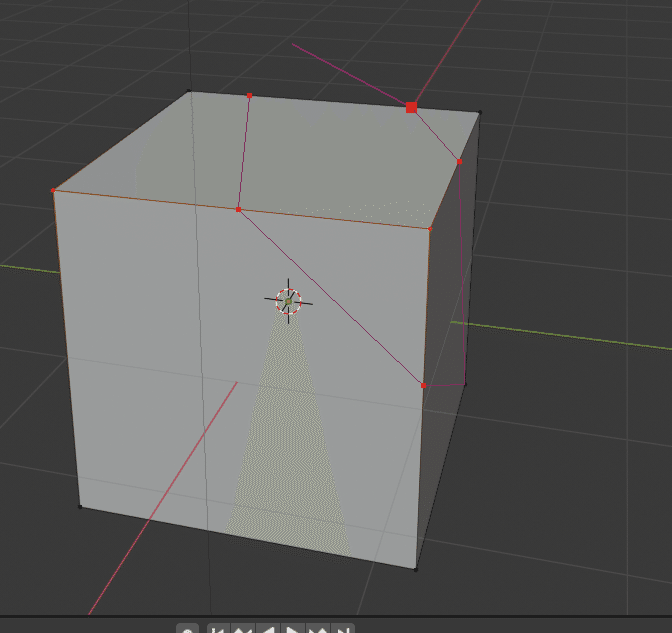Play the animation forward

click(293, 629)
